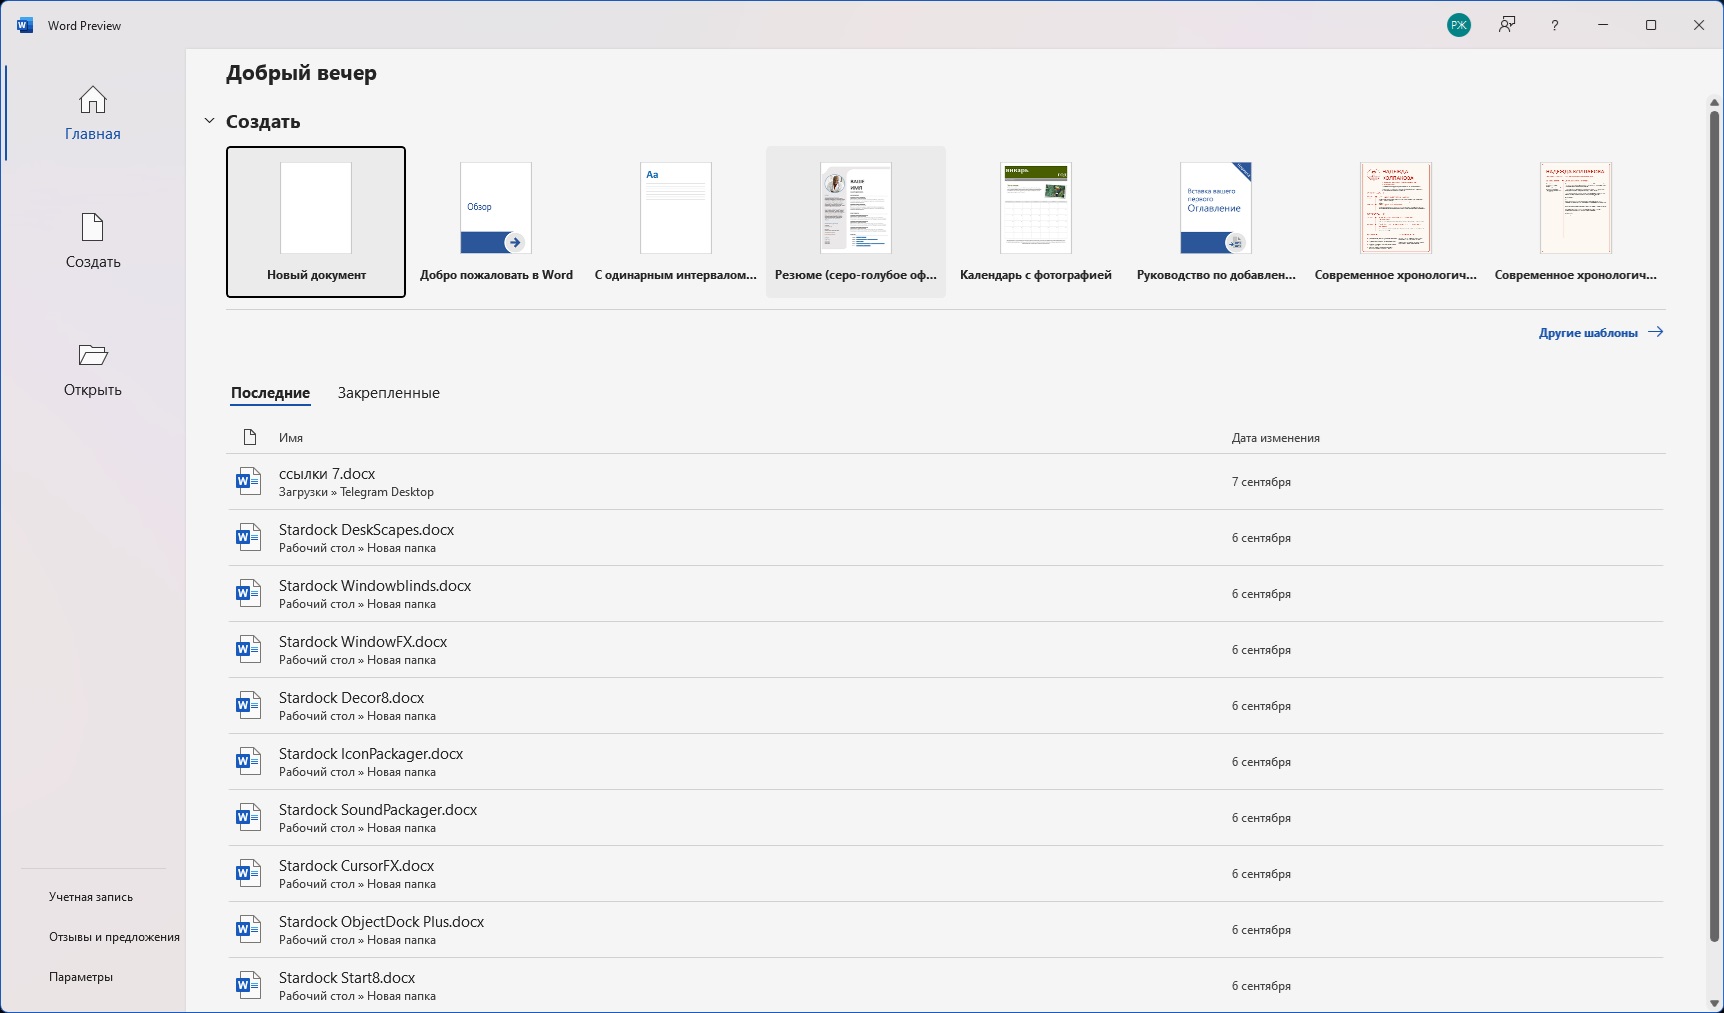Screen dimensions: 1724x1013
Task: Click the РЖ account avatar
Action: [1459, 25]
